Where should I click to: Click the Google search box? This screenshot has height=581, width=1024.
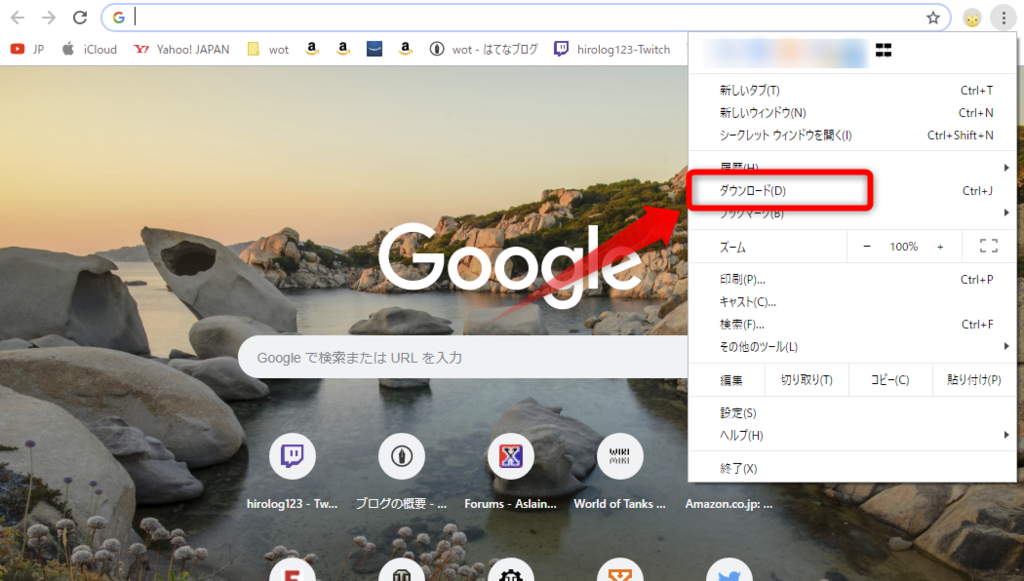tap(464, 358)
